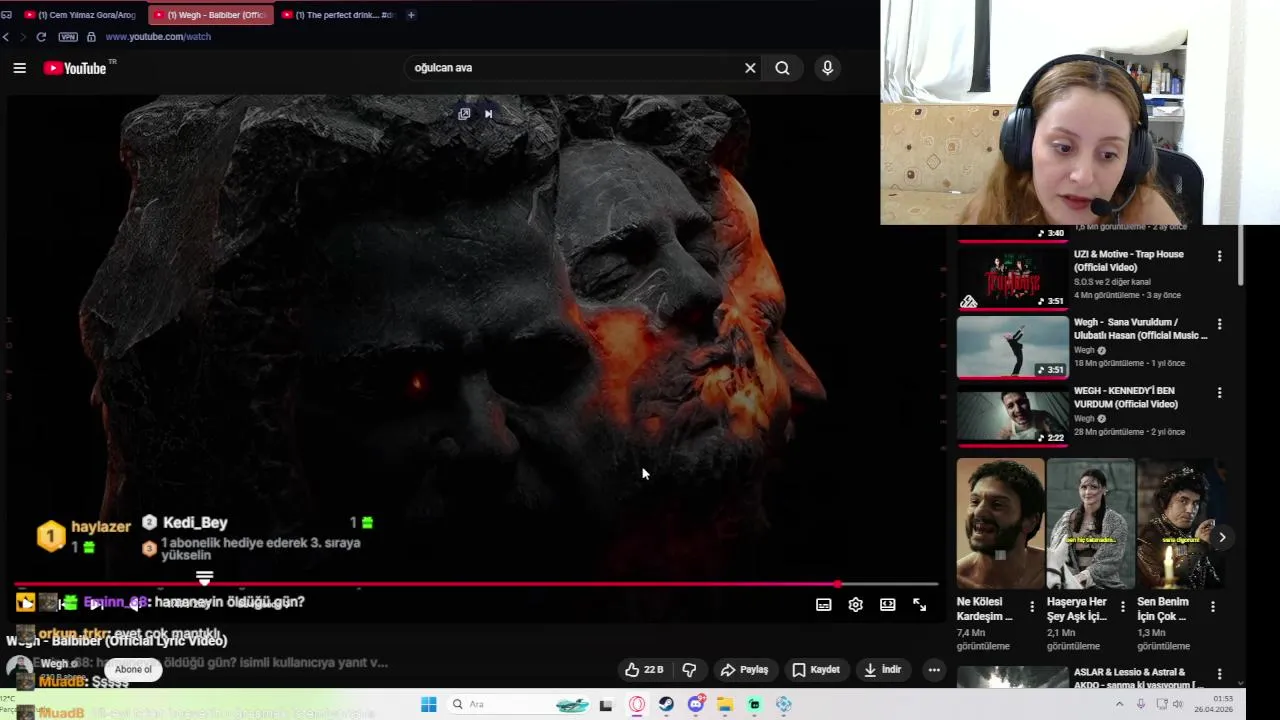Screen dimensions: 1280x720
Task: Open options for Haşerya short
Action: click(x=1122, y=606)
